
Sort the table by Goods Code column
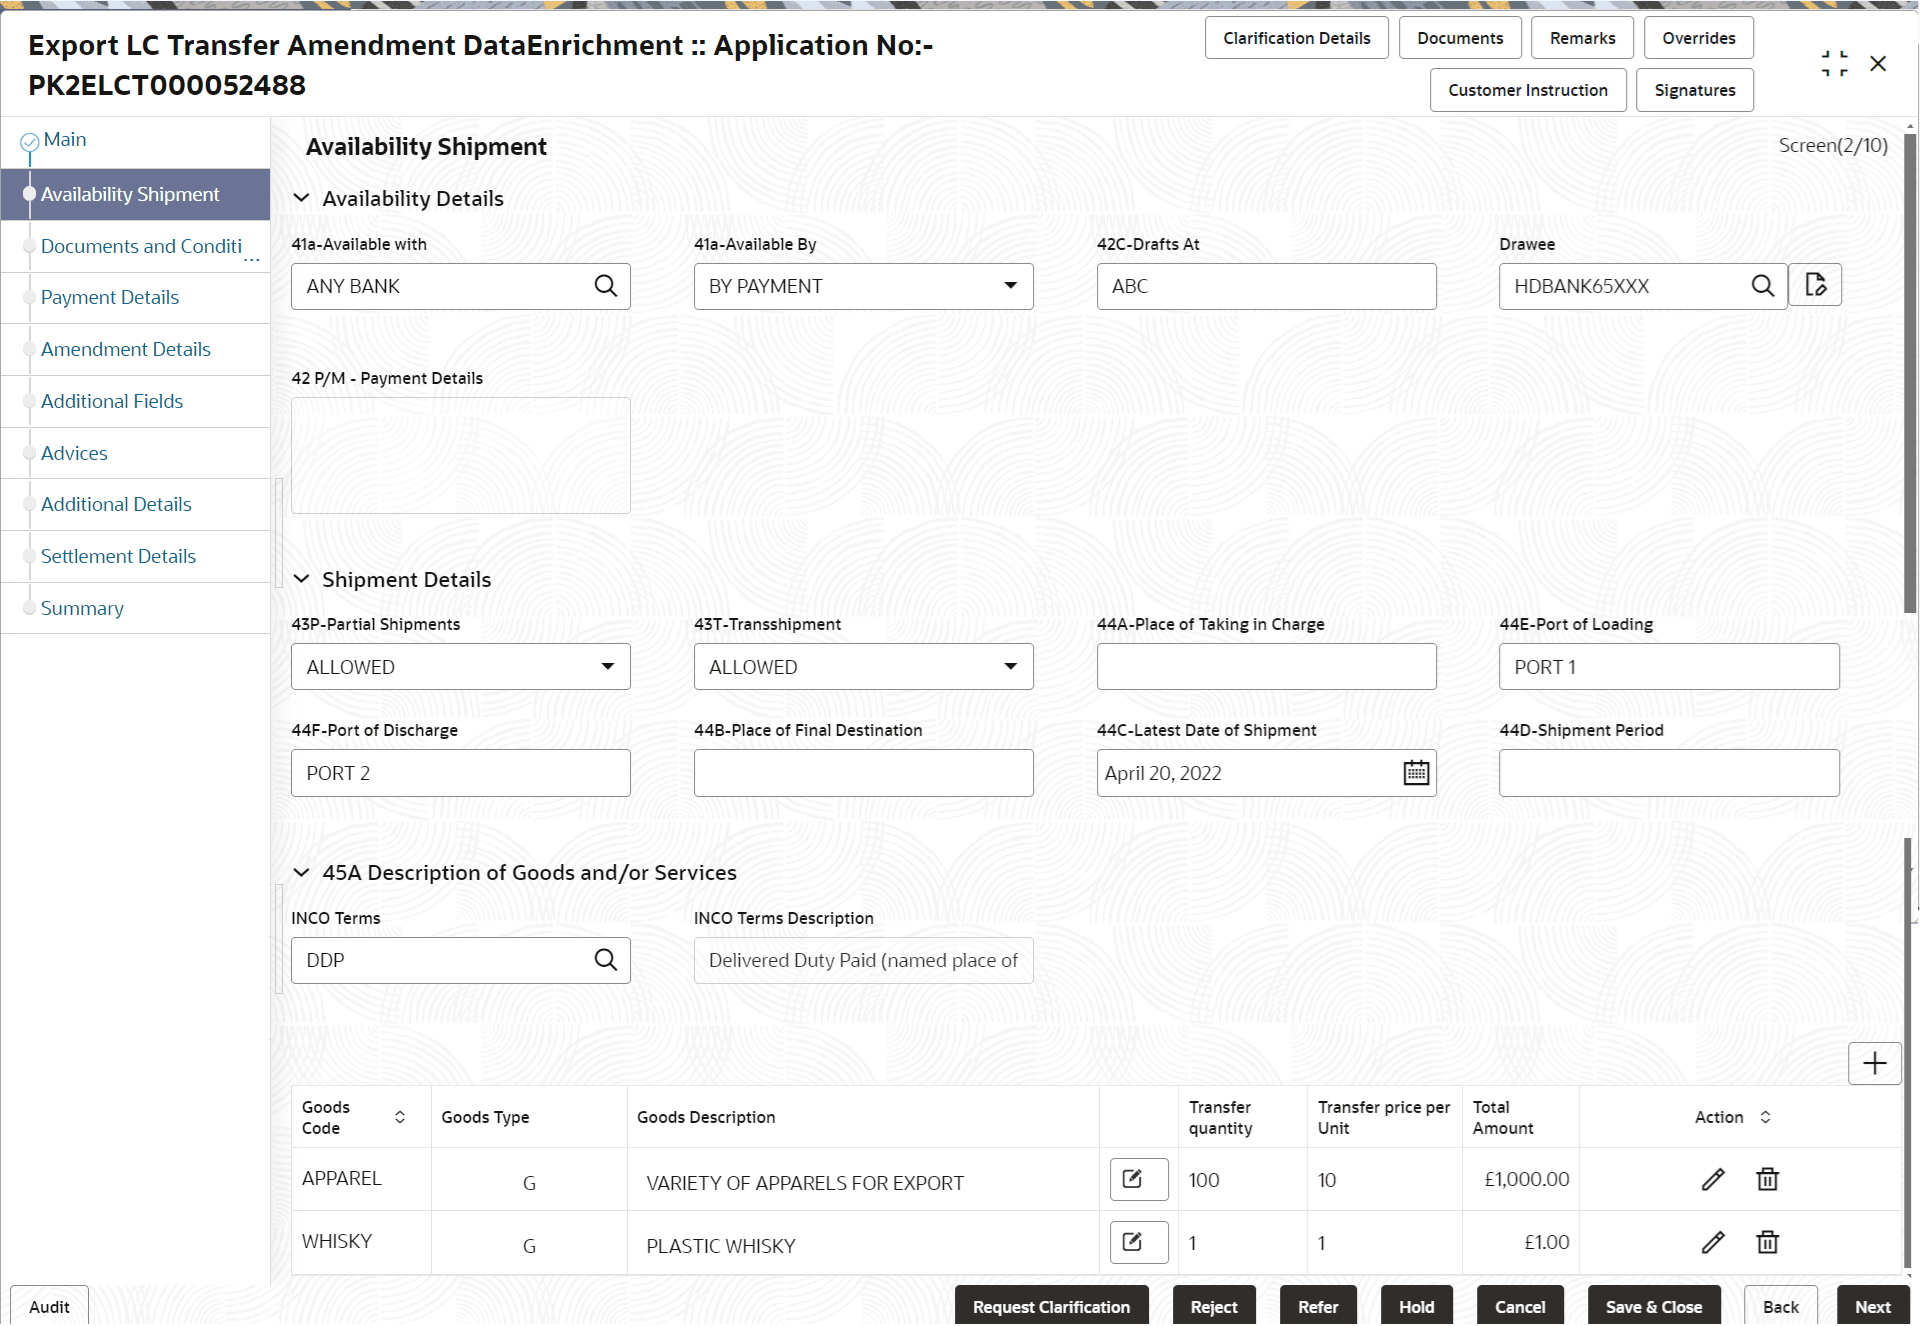click(399, 1116)
